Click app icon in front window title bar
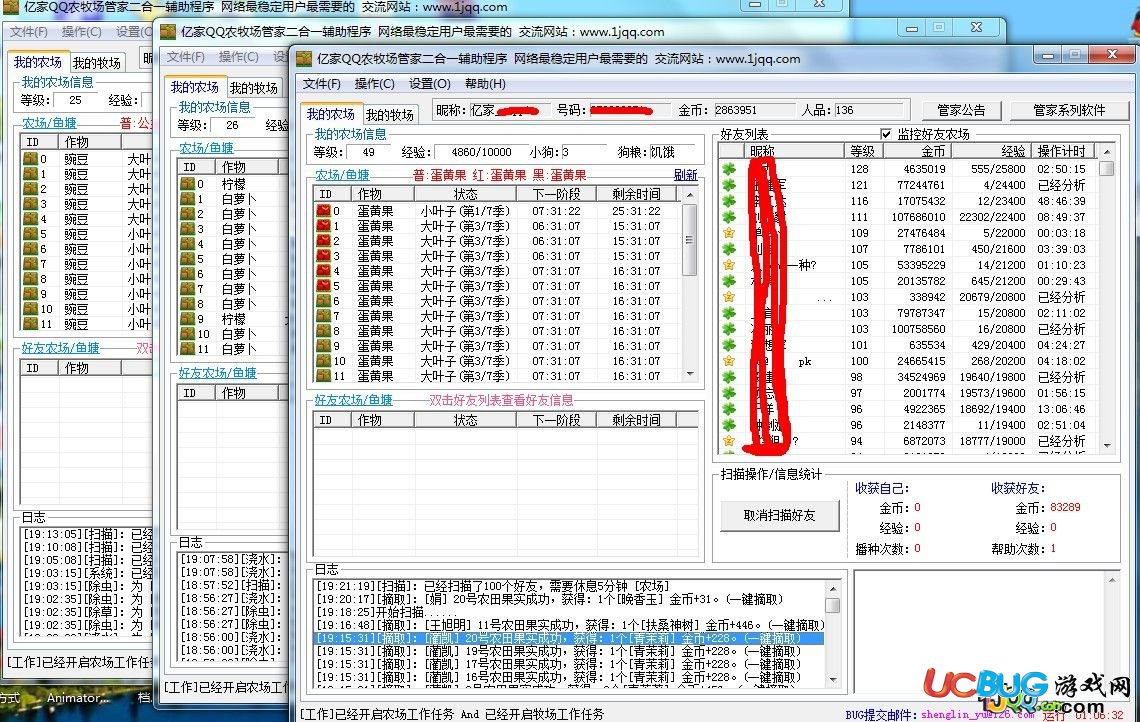 click(304, 59)
